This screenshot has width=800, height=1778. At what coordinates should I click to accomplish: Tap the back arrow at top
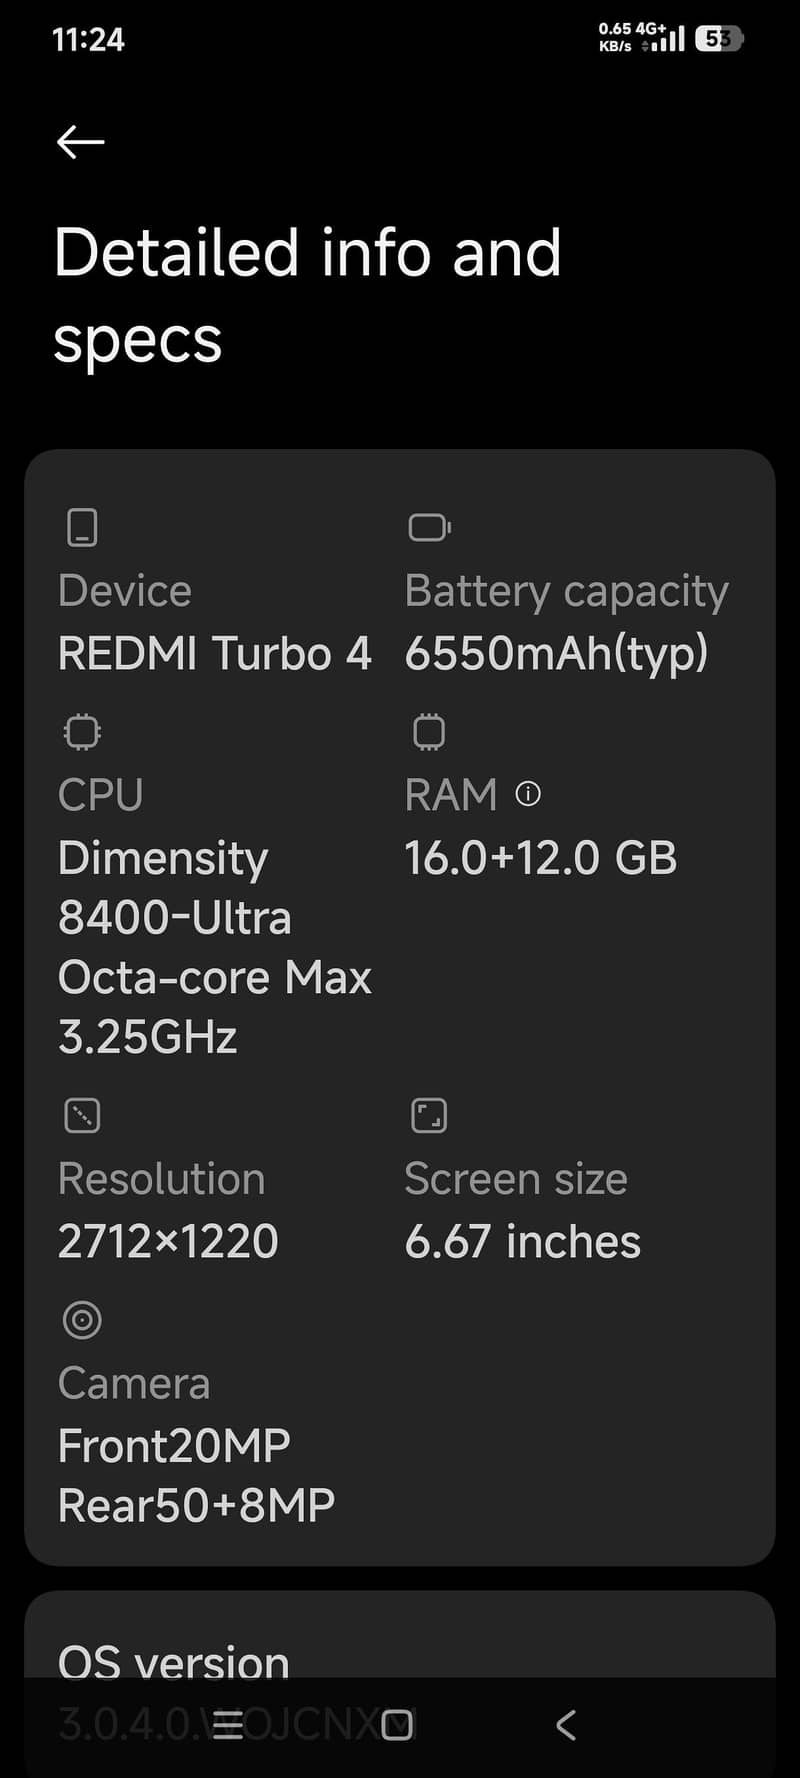[79, 141]
